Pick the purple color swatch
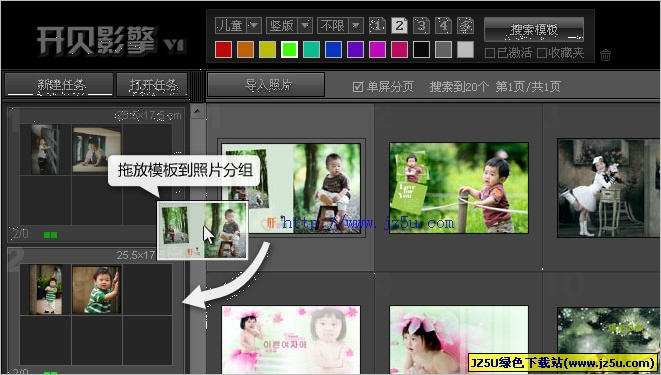This screenshot has width=661, height=375. (x=355, y=50)
